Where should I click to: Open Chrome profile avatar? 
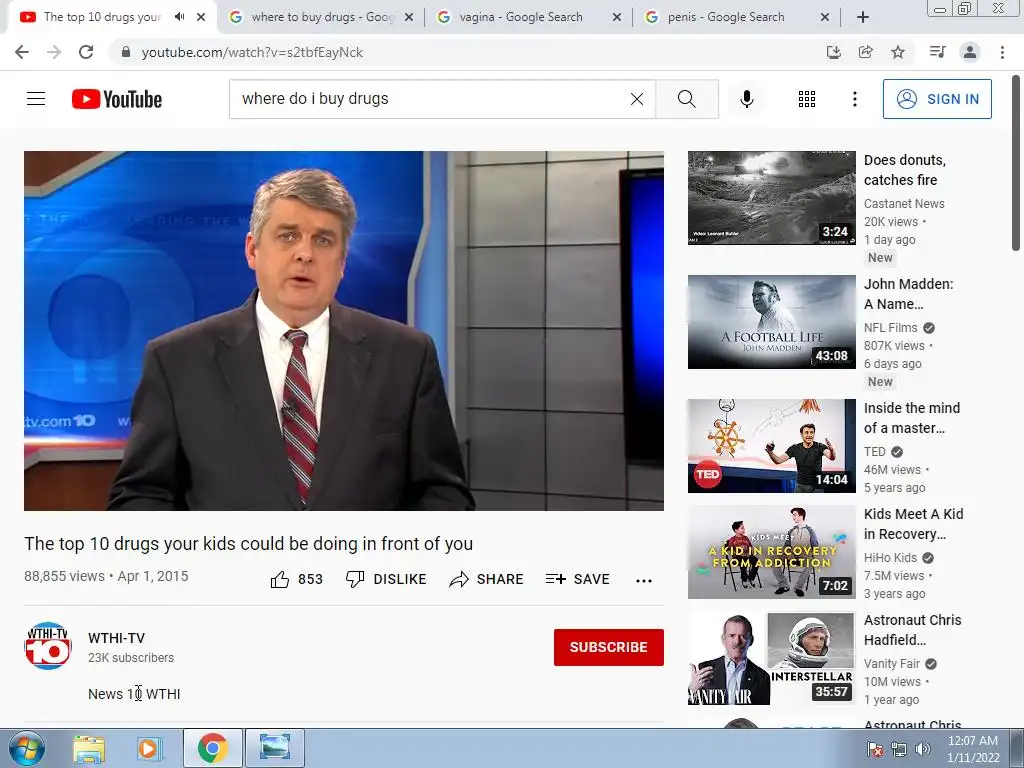pyautogui.click(x=970, y=52)
